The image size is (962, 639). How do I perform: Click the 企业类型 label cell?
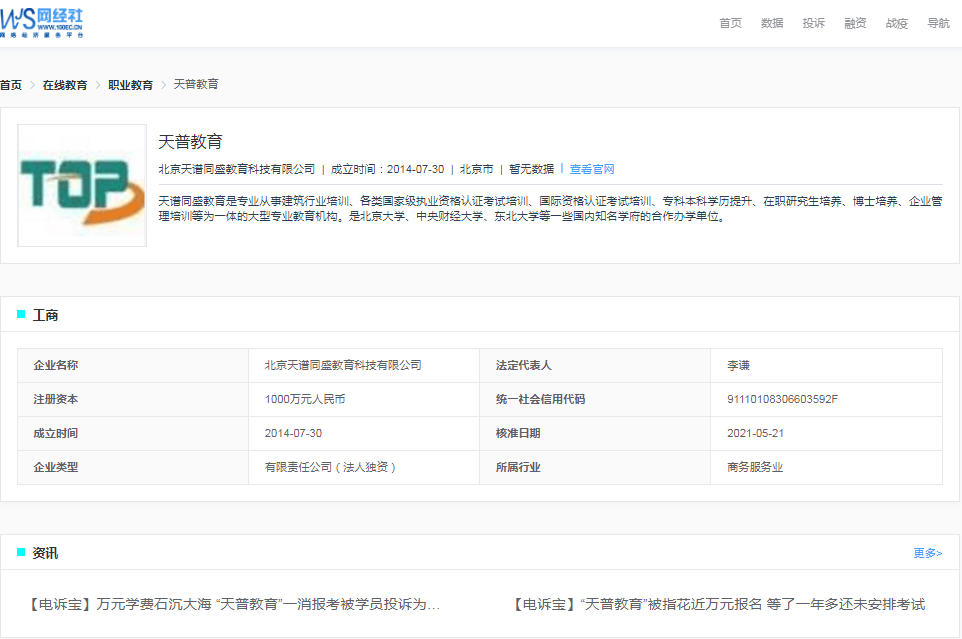133,467
